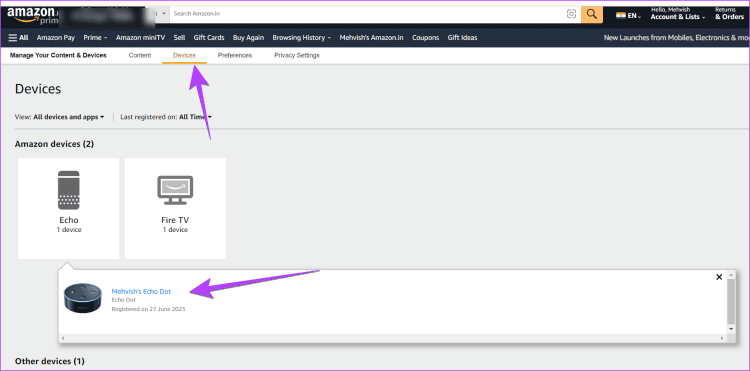Click Registered on 27 June 2023 text
This screenshot has height=371, width=750.
point(148,309)
